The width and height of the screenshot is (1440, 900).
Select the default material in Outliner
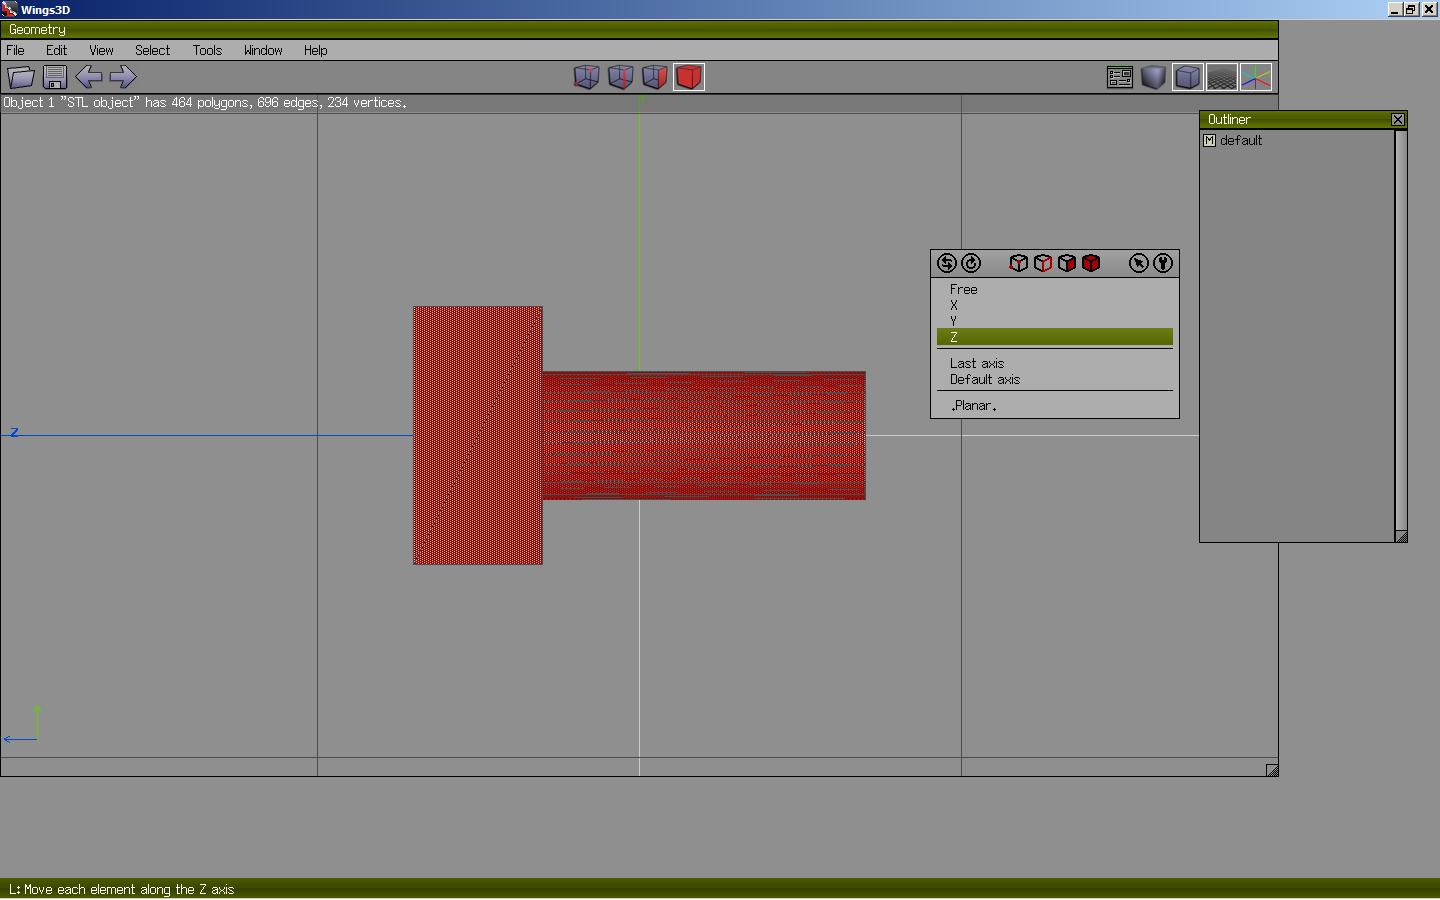(x=1240, y=141)
